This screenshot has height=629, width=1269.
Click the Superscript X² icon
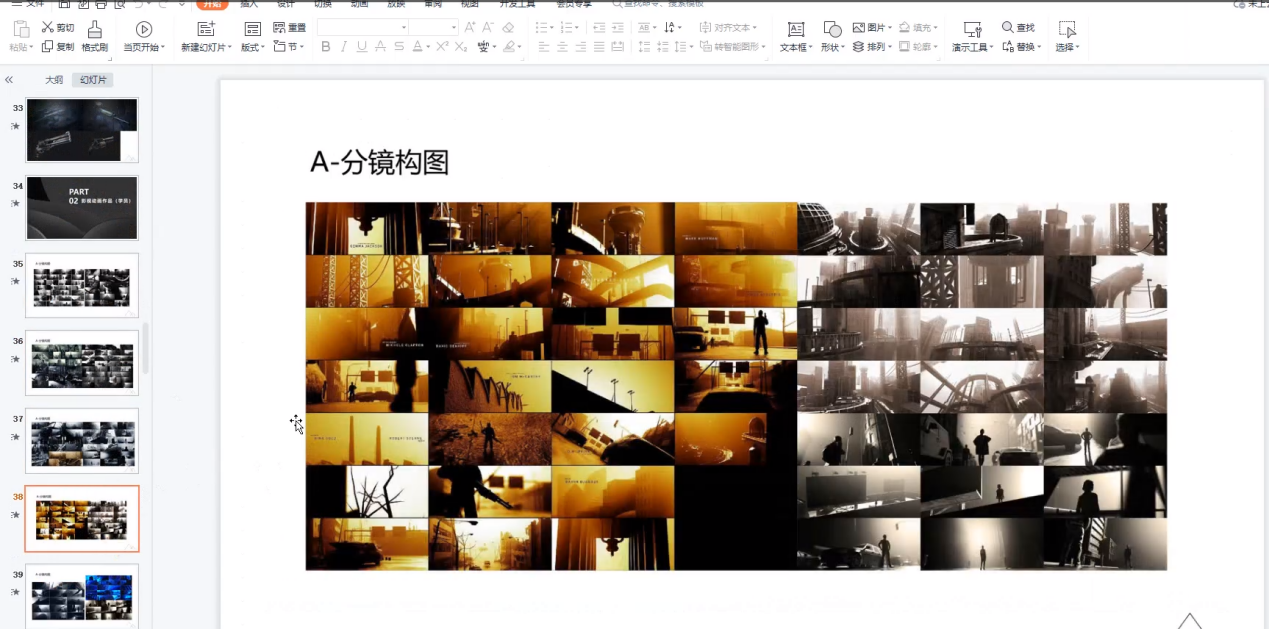(x=442, y=47)
